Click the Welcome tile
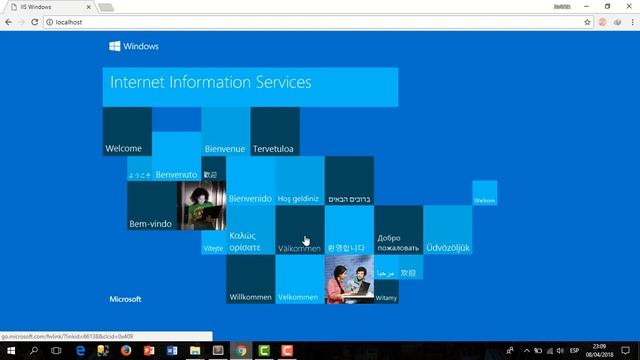Screen dimensions: 640x360 127,131
